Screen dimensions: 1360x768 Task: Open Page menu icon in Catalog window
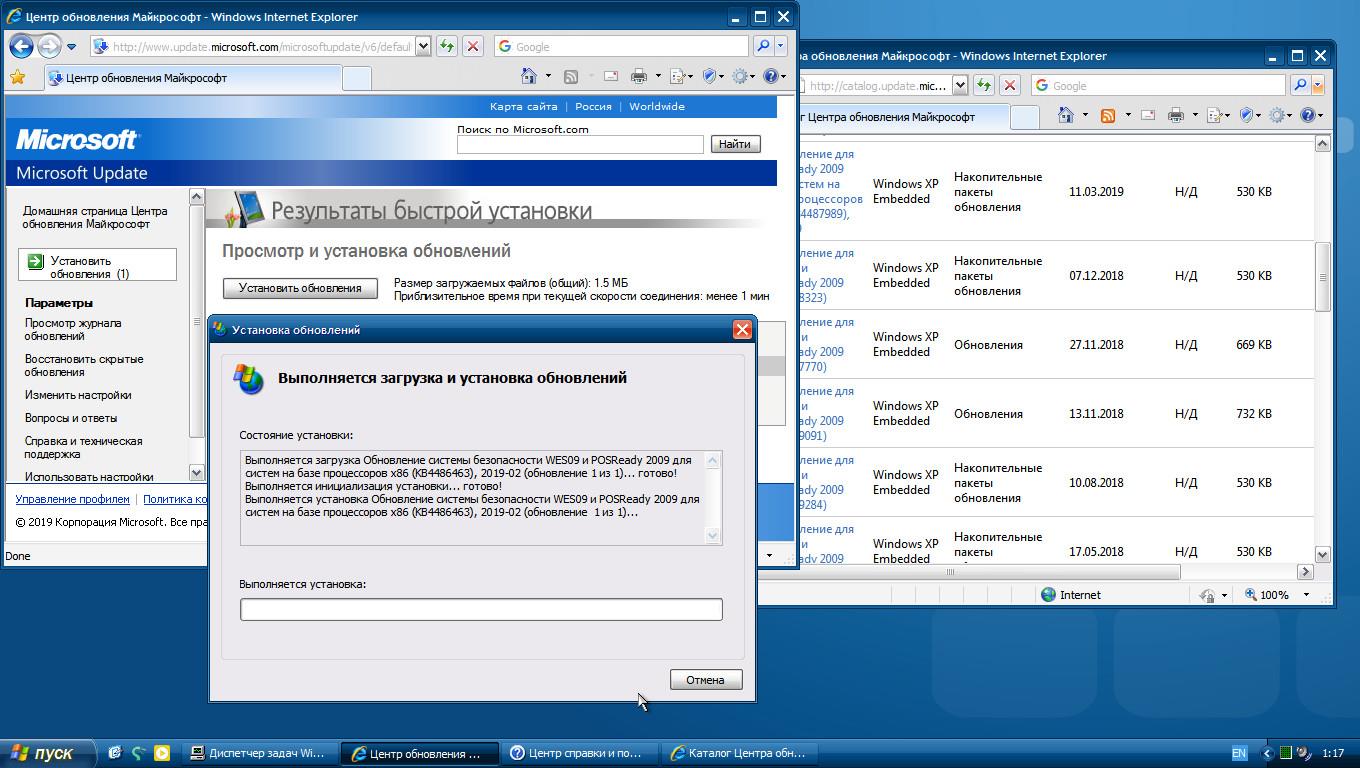point(1214,116)
